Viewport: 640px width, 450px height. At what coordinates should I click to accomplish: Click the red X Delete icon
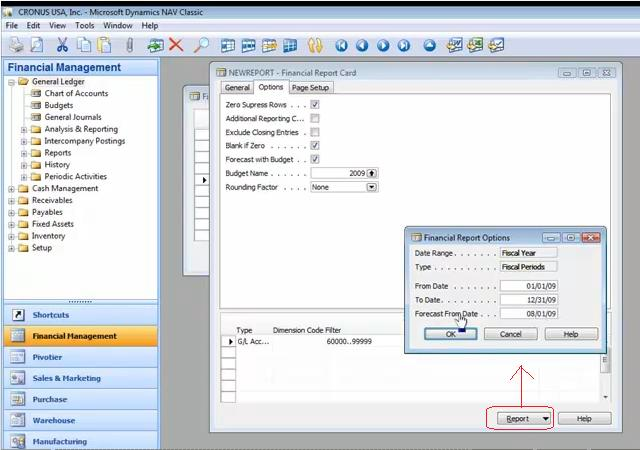(176, 45)
